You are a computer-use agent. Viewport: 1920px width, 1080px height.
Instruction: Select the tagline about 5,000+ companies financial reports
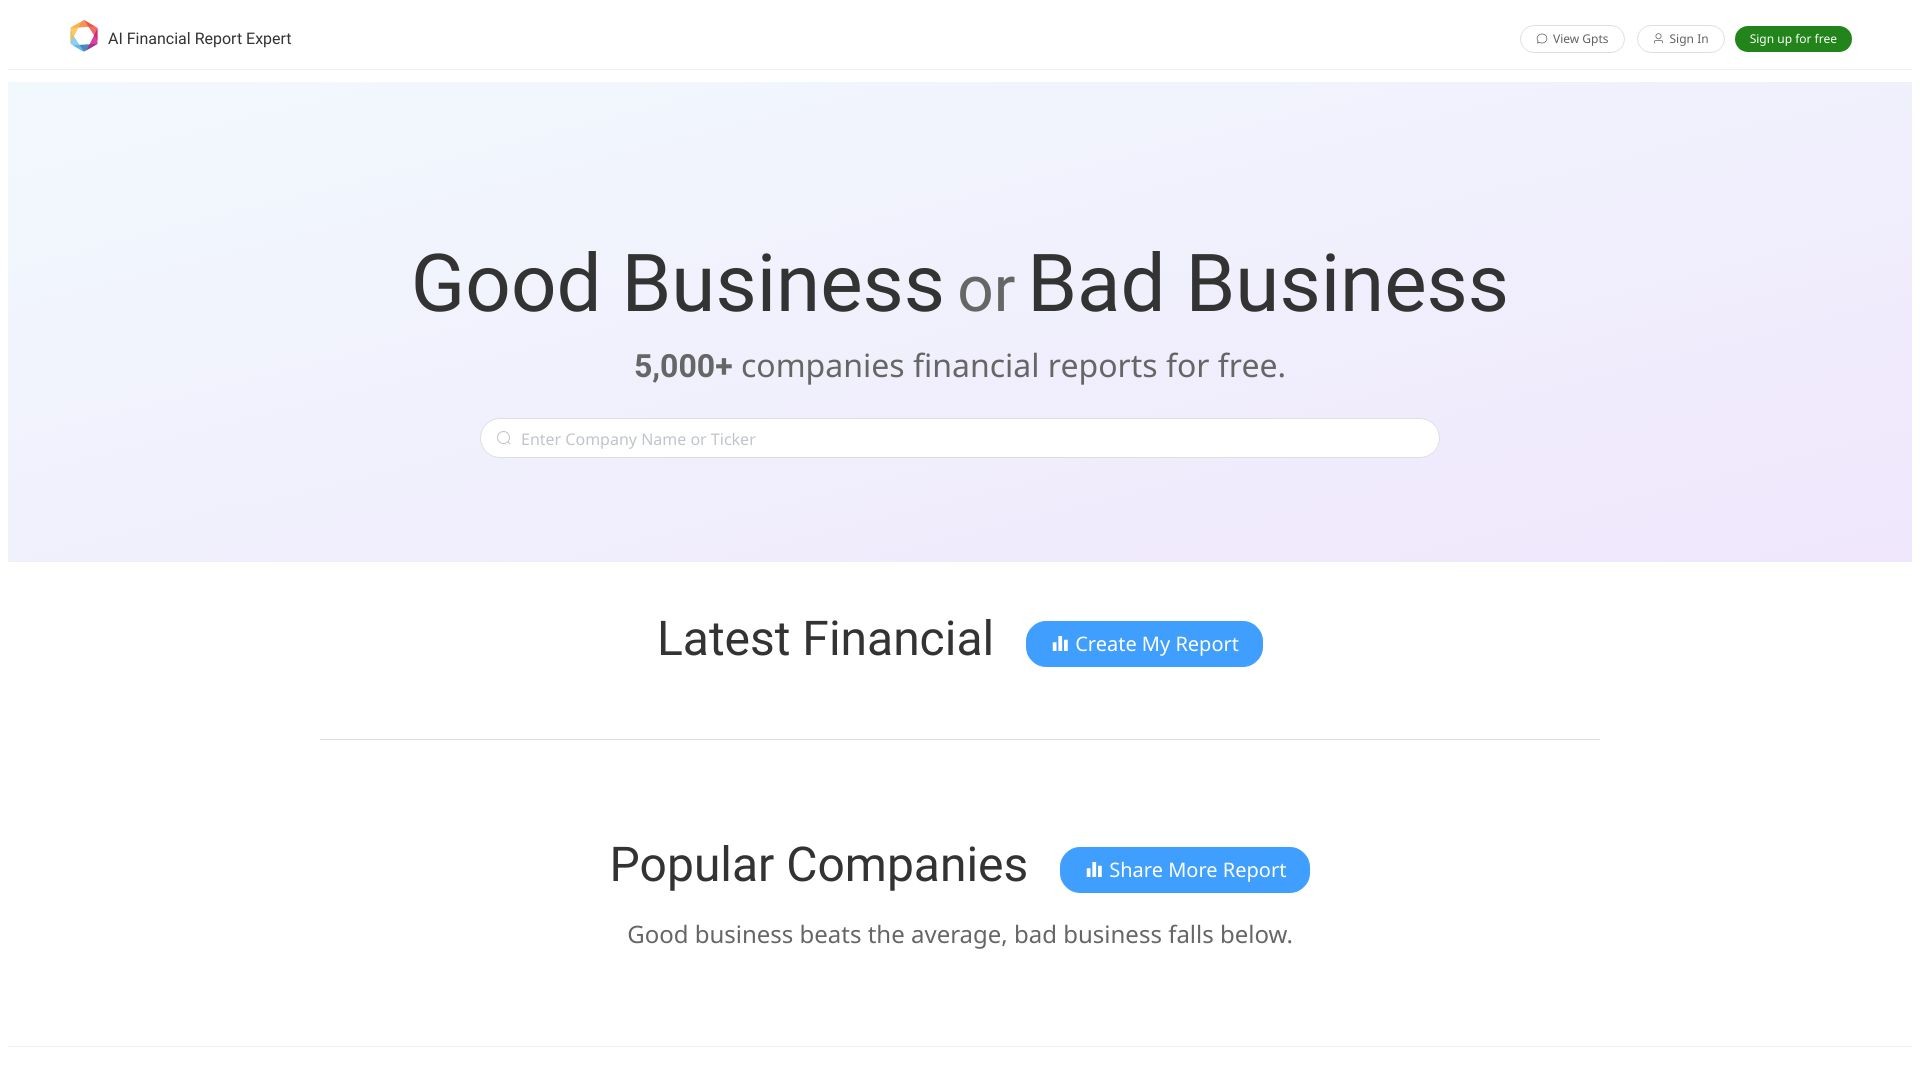pyautogui.click(x=960, y=365)
